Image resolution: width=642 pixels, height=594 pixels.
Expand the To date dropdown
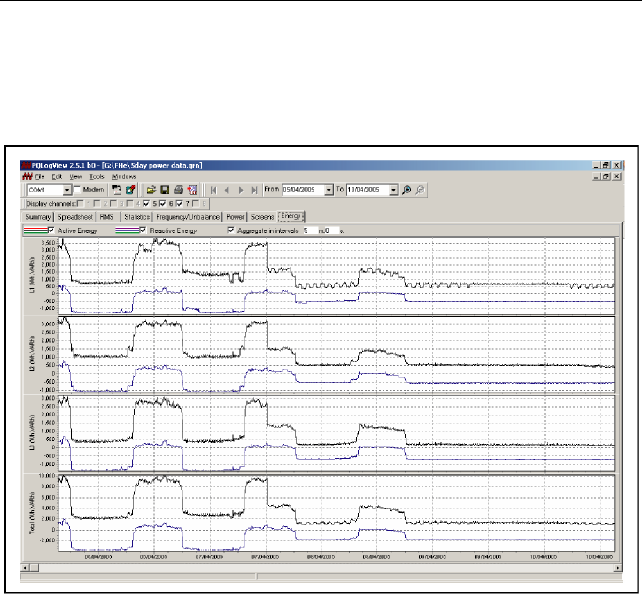pyautogui.click(x=393, y=188)
